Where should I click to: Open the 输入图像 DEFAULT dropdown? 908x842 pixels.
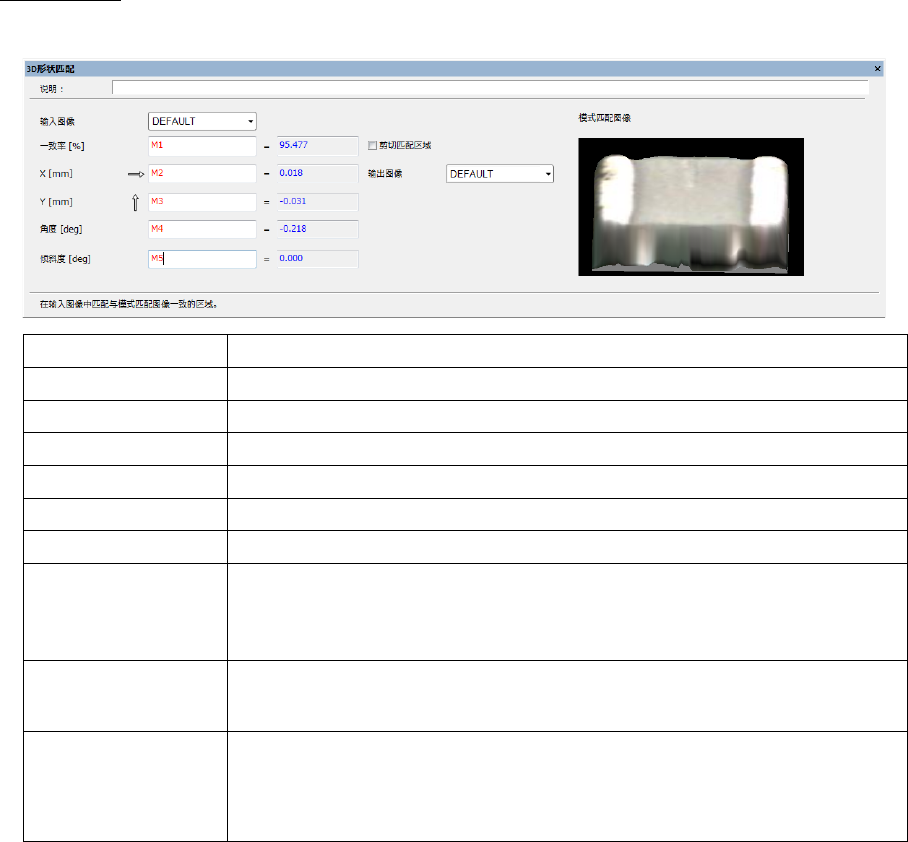[202, 121]
